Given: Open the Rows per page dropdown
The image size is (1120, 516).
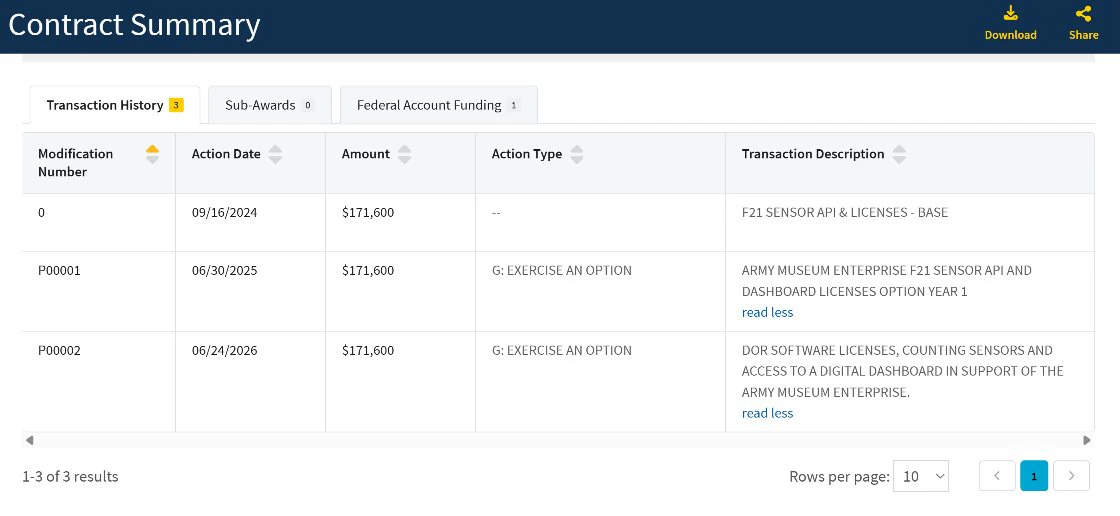Looking at the screenshot, I should click(921, 476).
